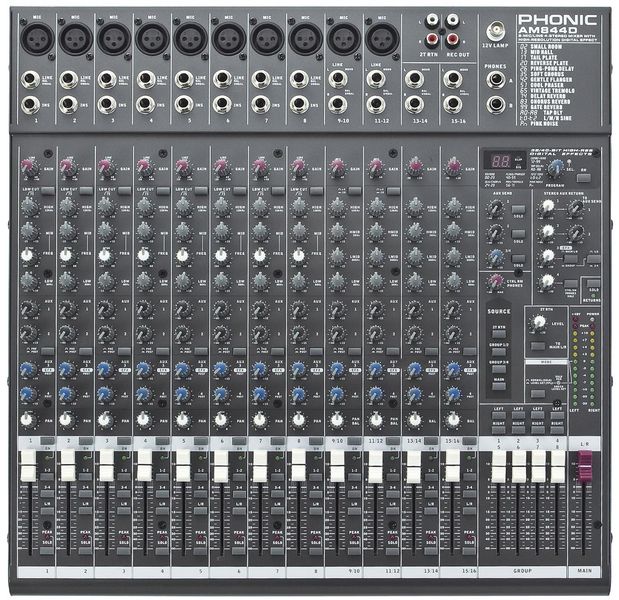Switch on the channel 9-10 ON button
Image resolution: width=619 pixels, height=600 pixels.
pos(355,441)
